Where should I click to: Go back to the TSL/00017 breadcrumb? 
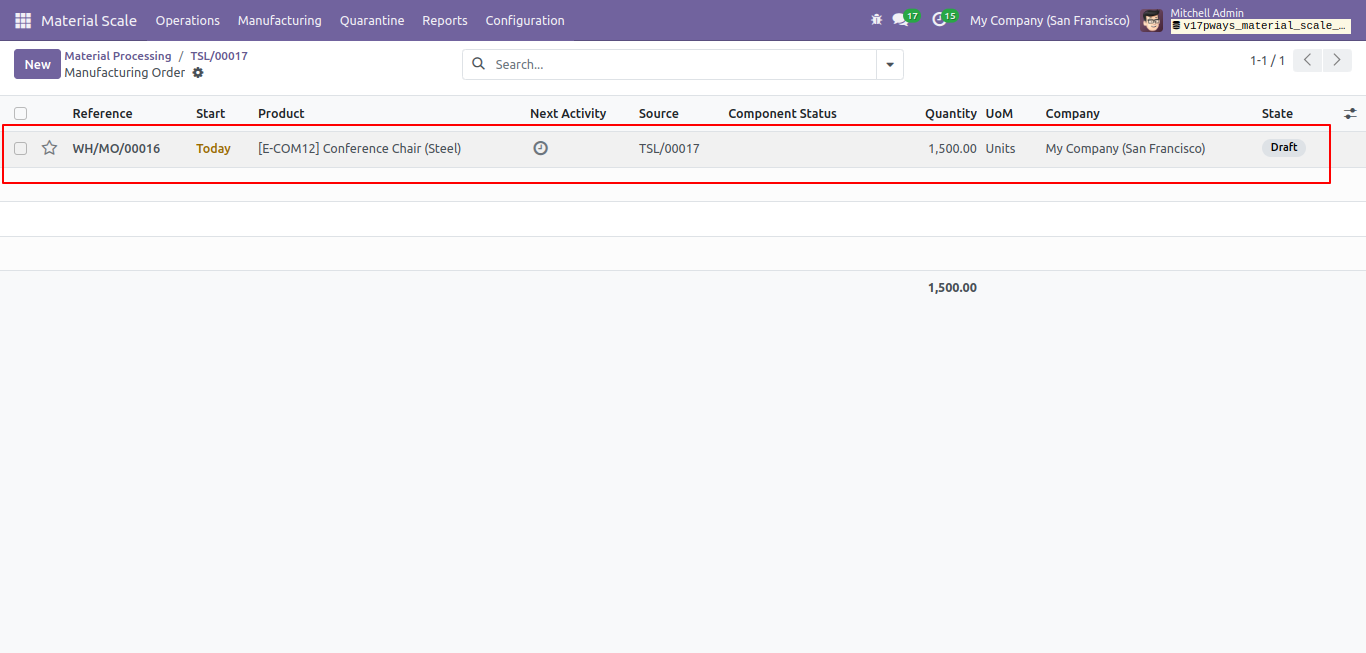219,56
